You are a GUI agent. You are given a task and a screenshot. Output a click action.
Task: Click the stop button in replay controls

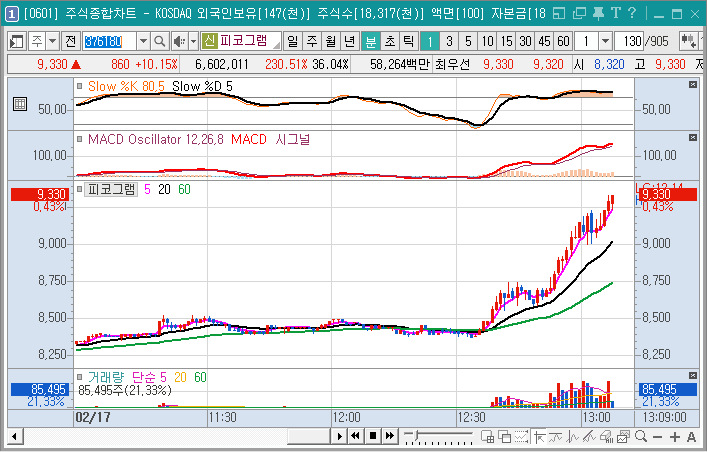[x=372, y=436]
